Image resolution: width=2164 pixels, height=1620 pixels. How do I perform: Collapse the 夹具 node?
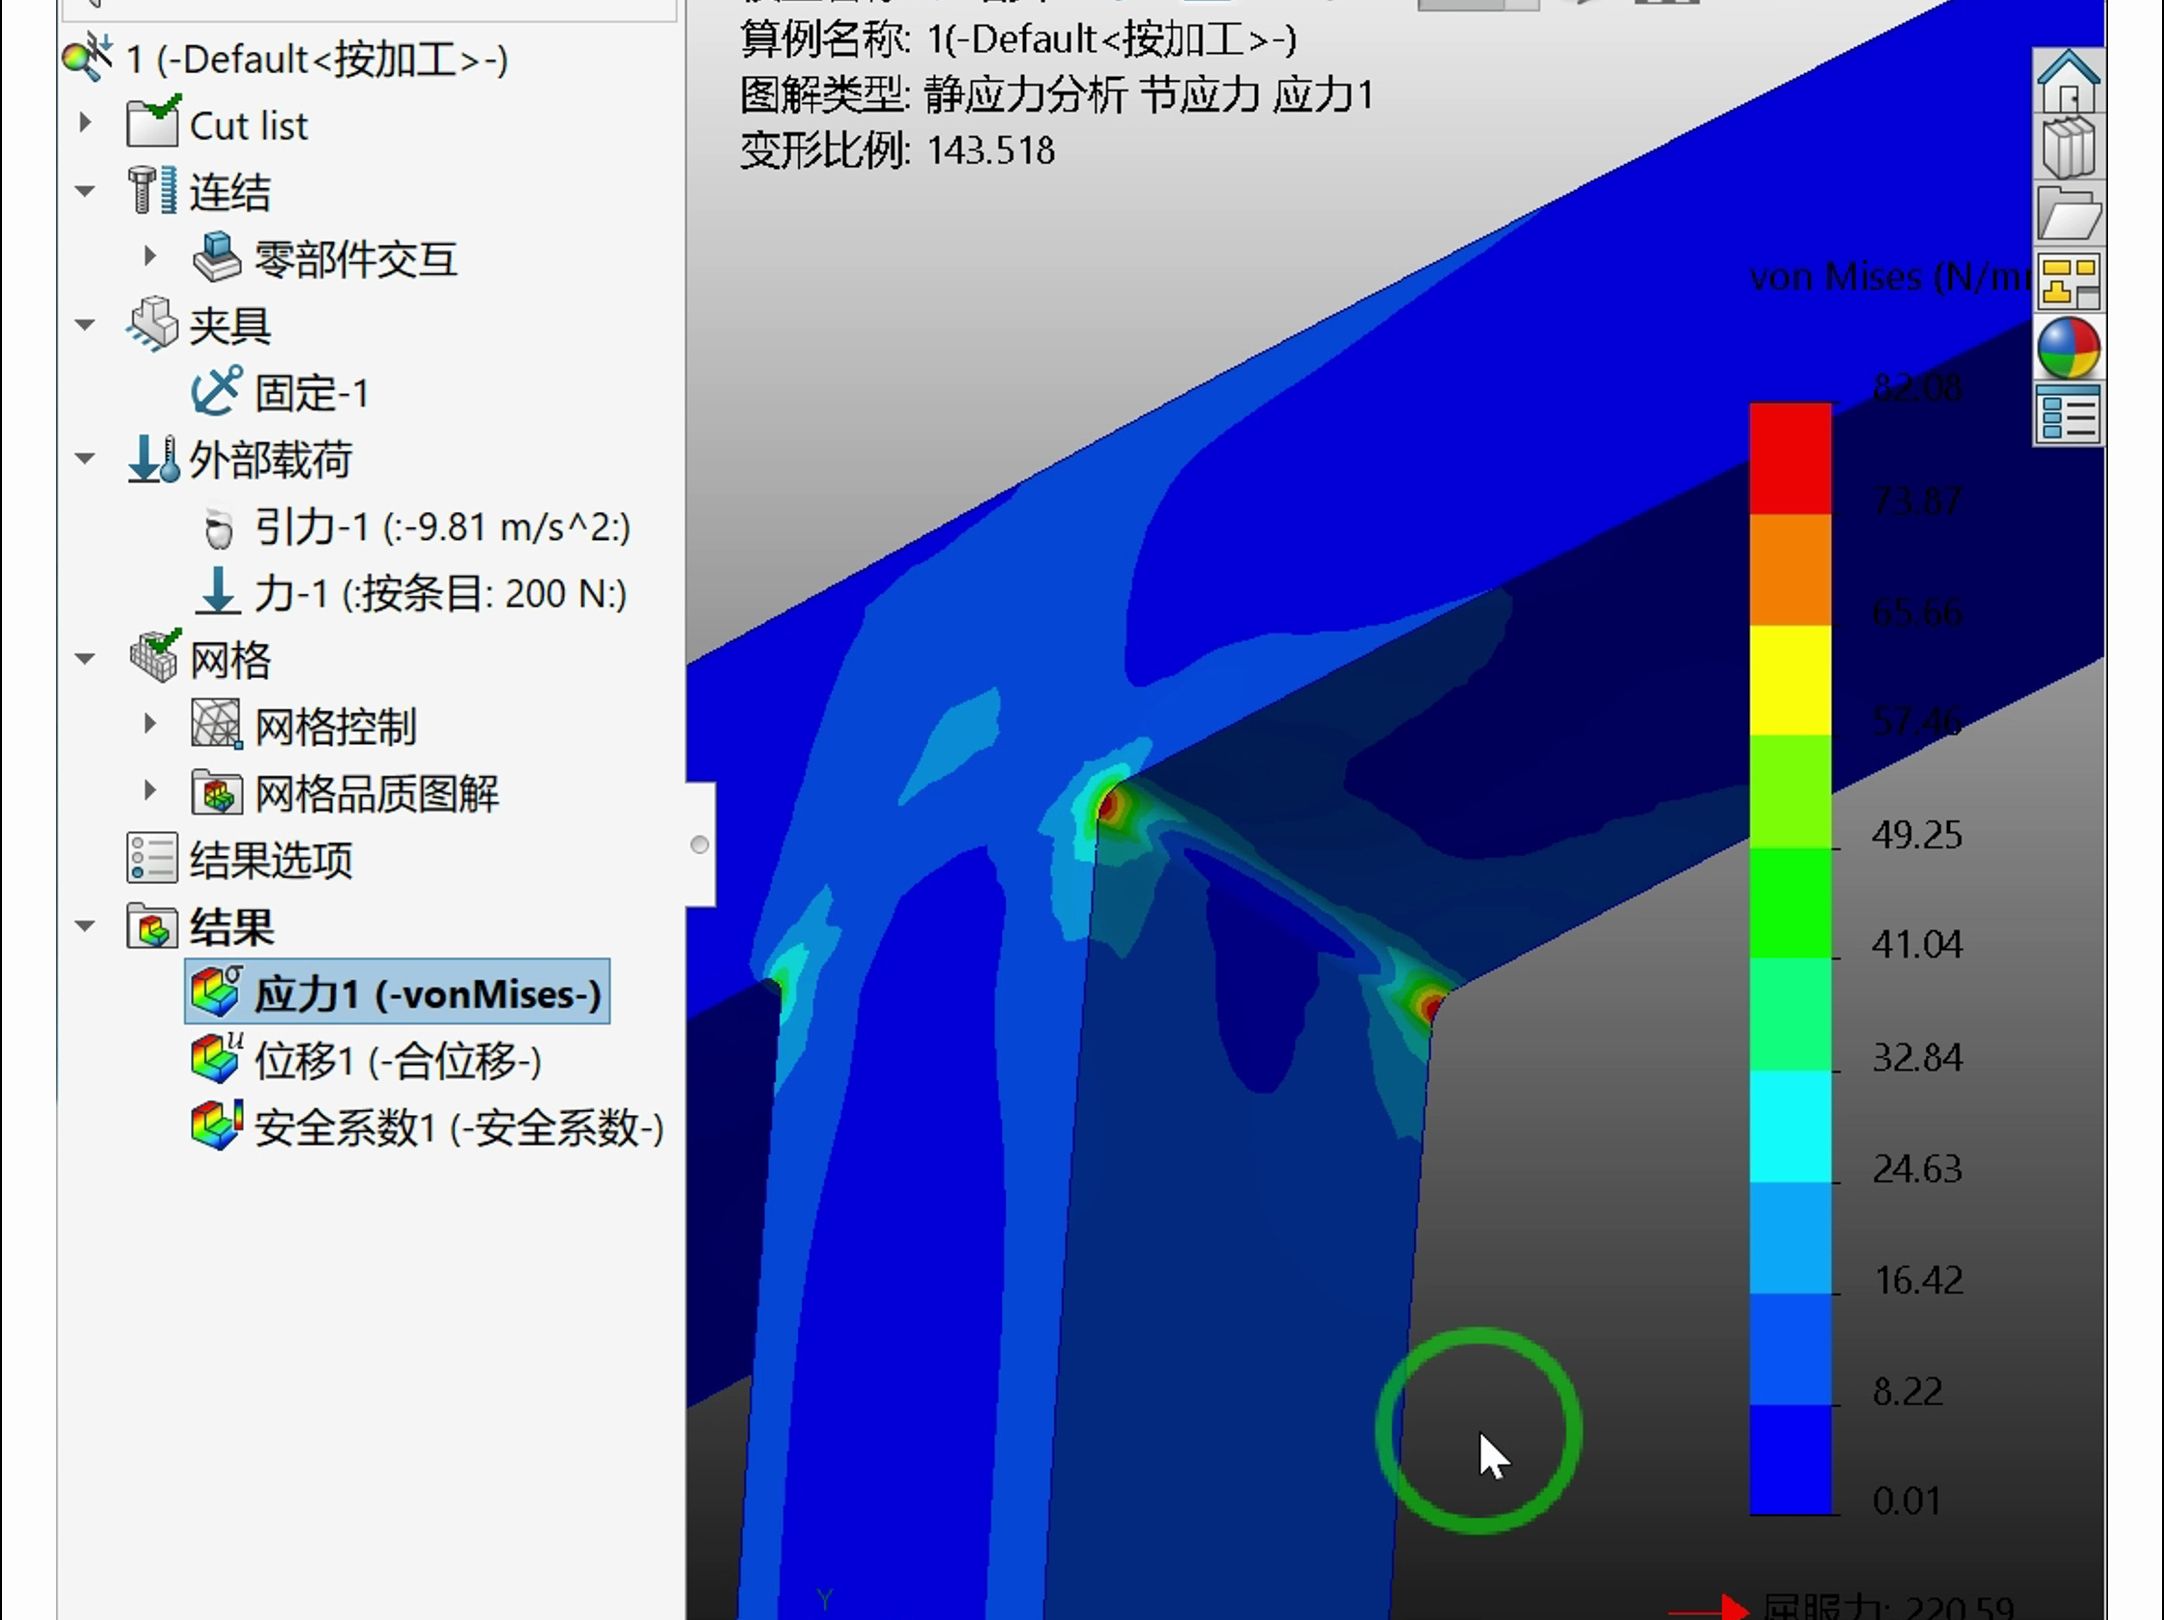click(86, 324)
